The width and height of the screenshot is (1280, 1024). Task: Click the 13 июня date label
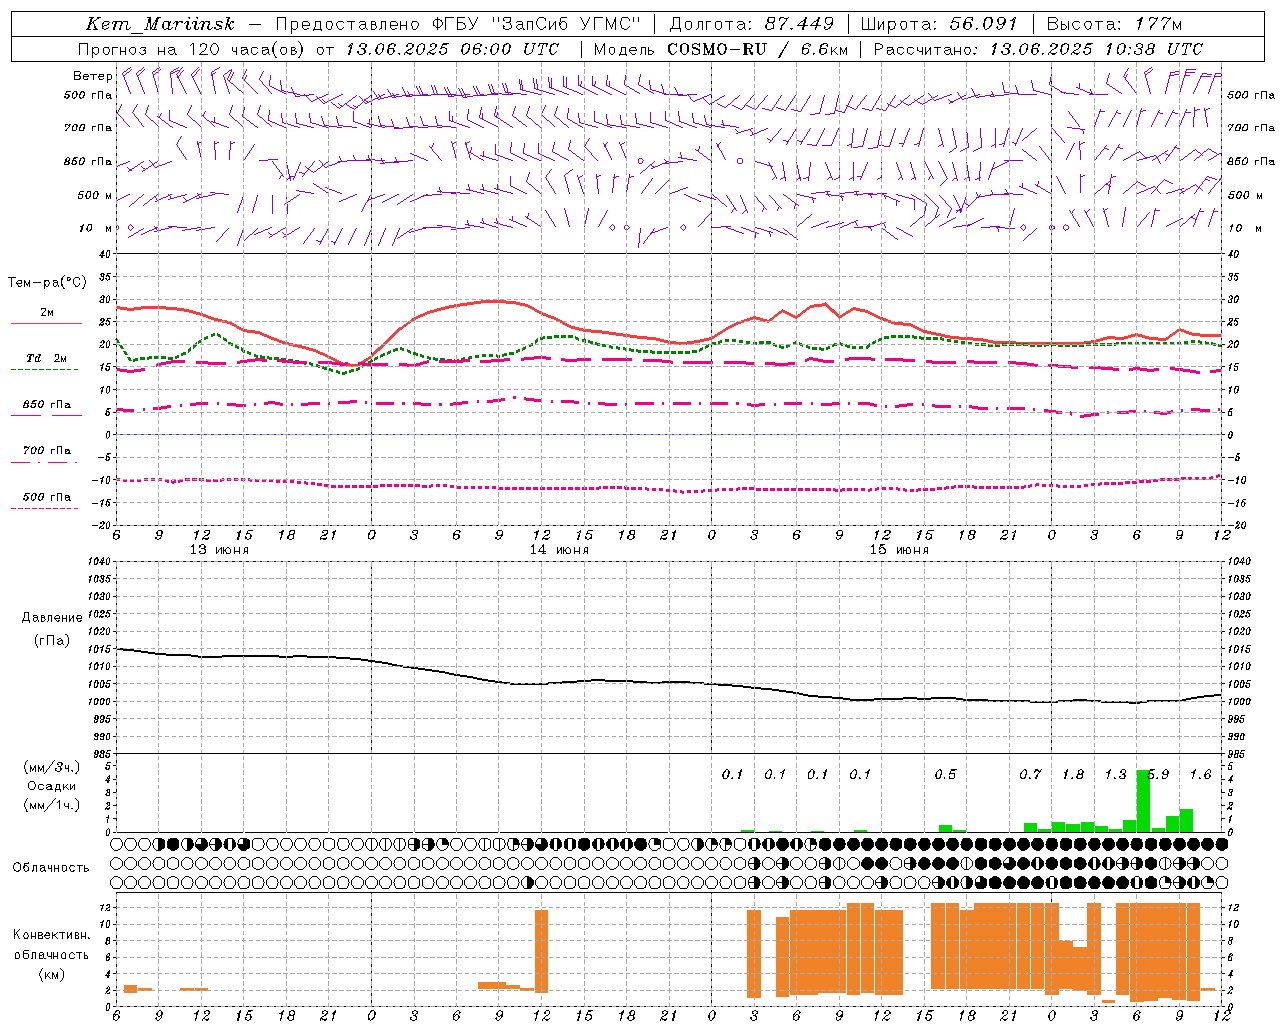click(x=219, y=550)
